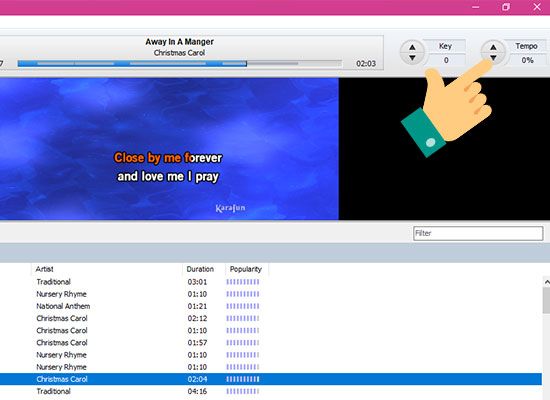
Task: Click the 01:21 duration cell
Action: click(197, 306)
